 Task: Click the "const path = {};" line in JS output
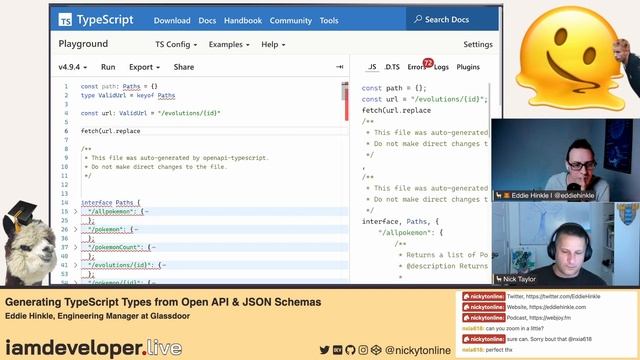click(394, 88)
